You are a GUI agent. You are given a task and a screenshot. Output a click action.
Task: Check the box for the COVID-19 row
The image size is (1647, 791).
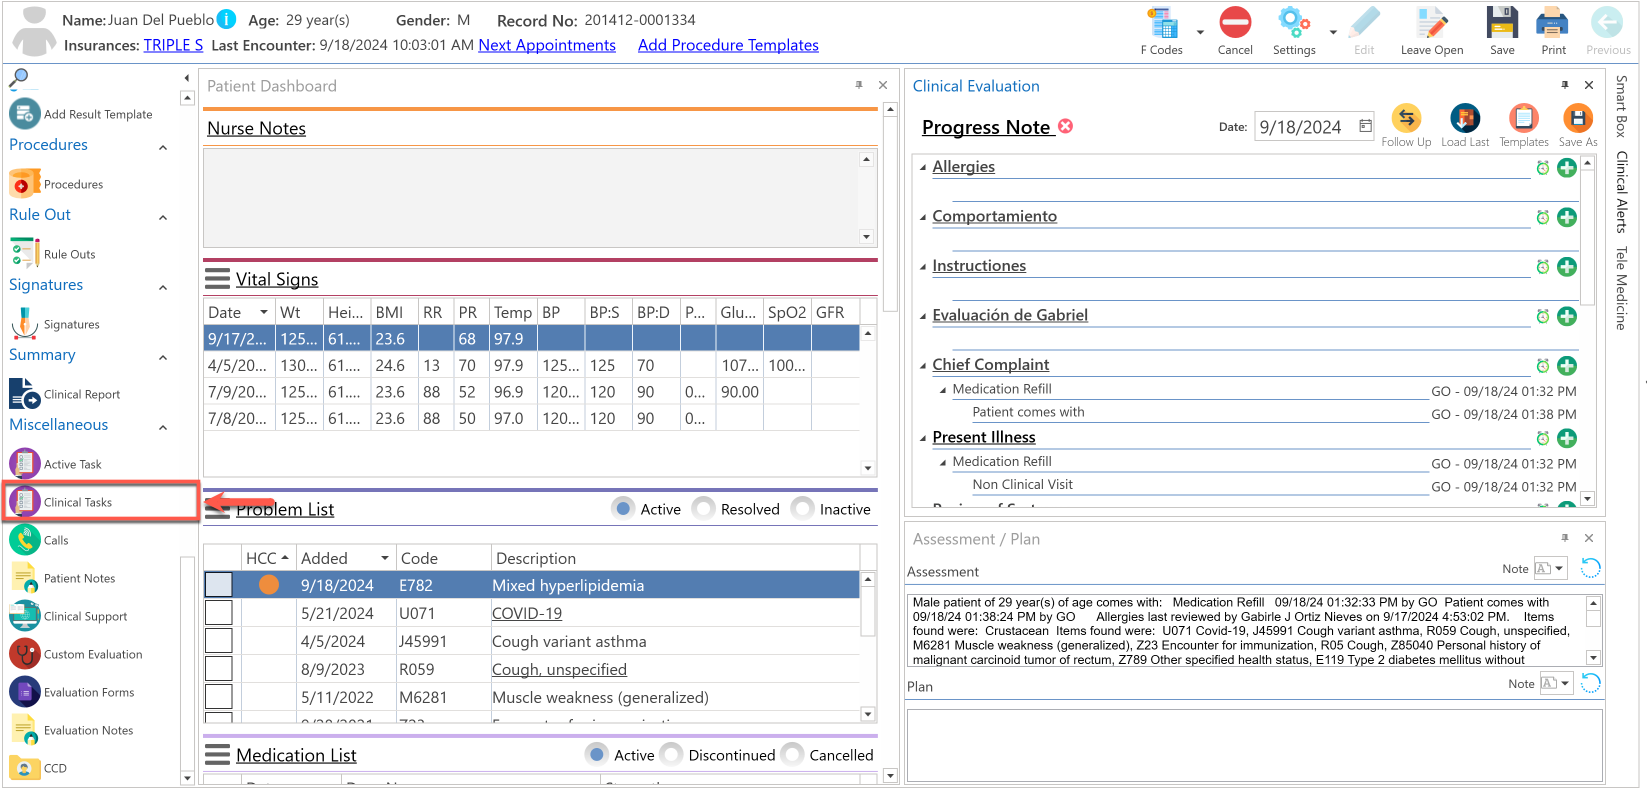[218, 613]
